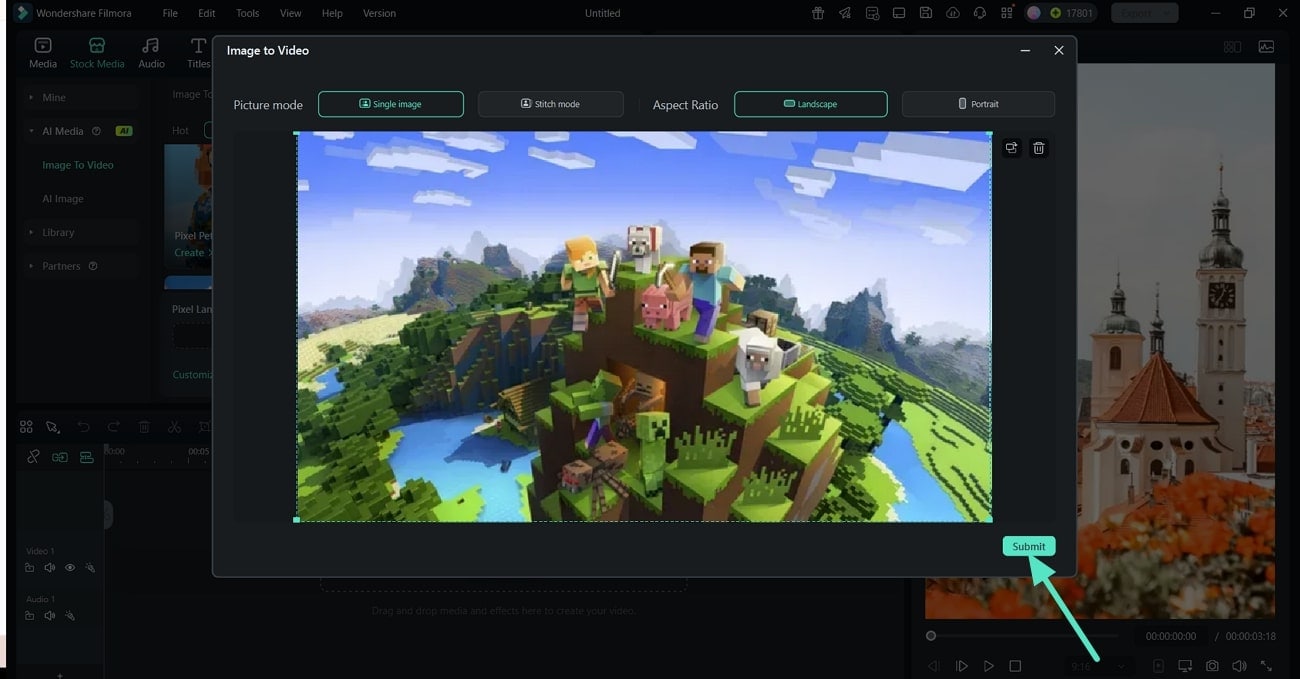
Task: Click the scissors split icon
Action: (174, 427)
